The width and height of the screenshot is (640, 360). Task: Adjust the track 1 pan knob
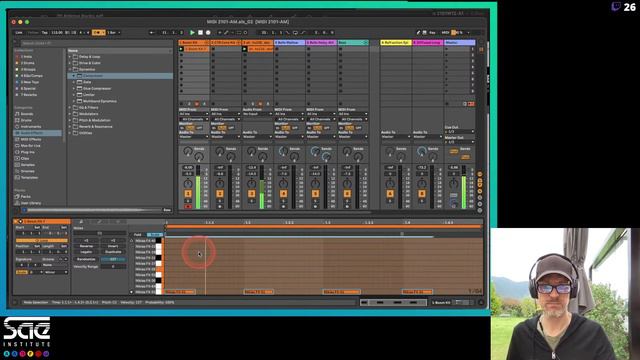point(188,184)
